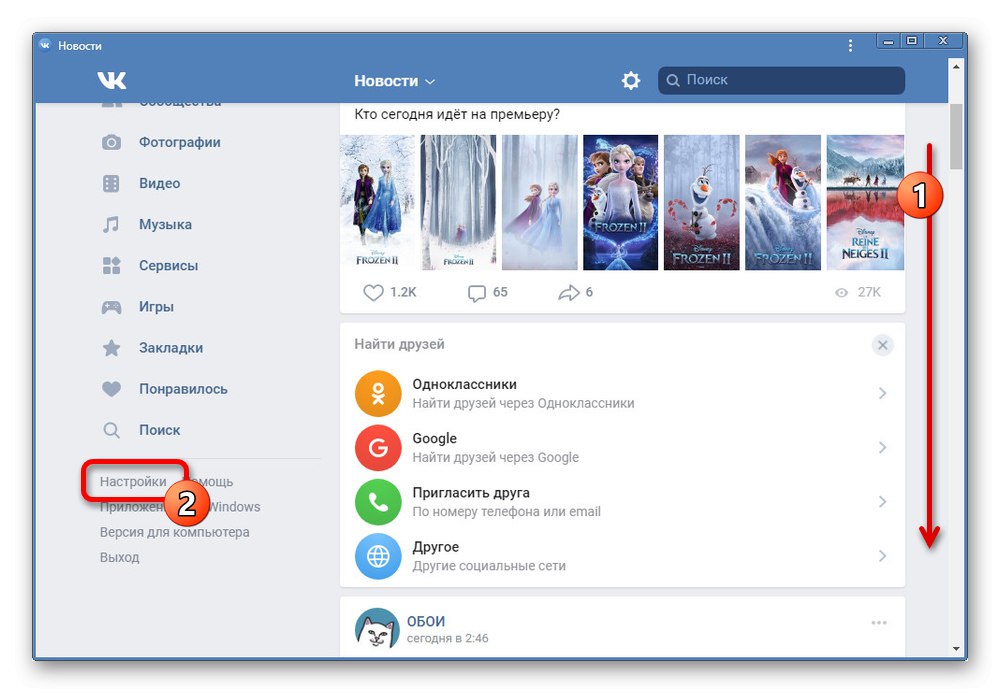Click the heart icon beside Понравилось
The height and width of the screenshot is (693, 1000).
pyautogui.click(x=112, y=389)
